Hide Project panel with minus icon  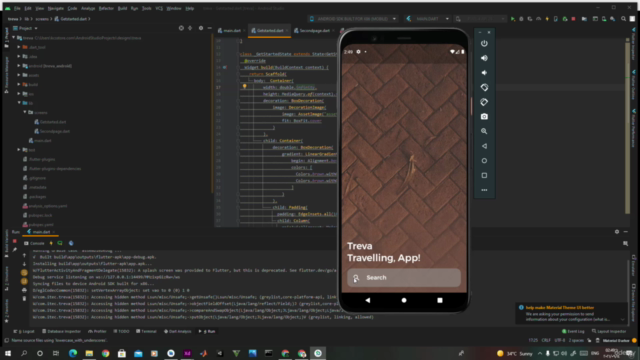[210, 28]
